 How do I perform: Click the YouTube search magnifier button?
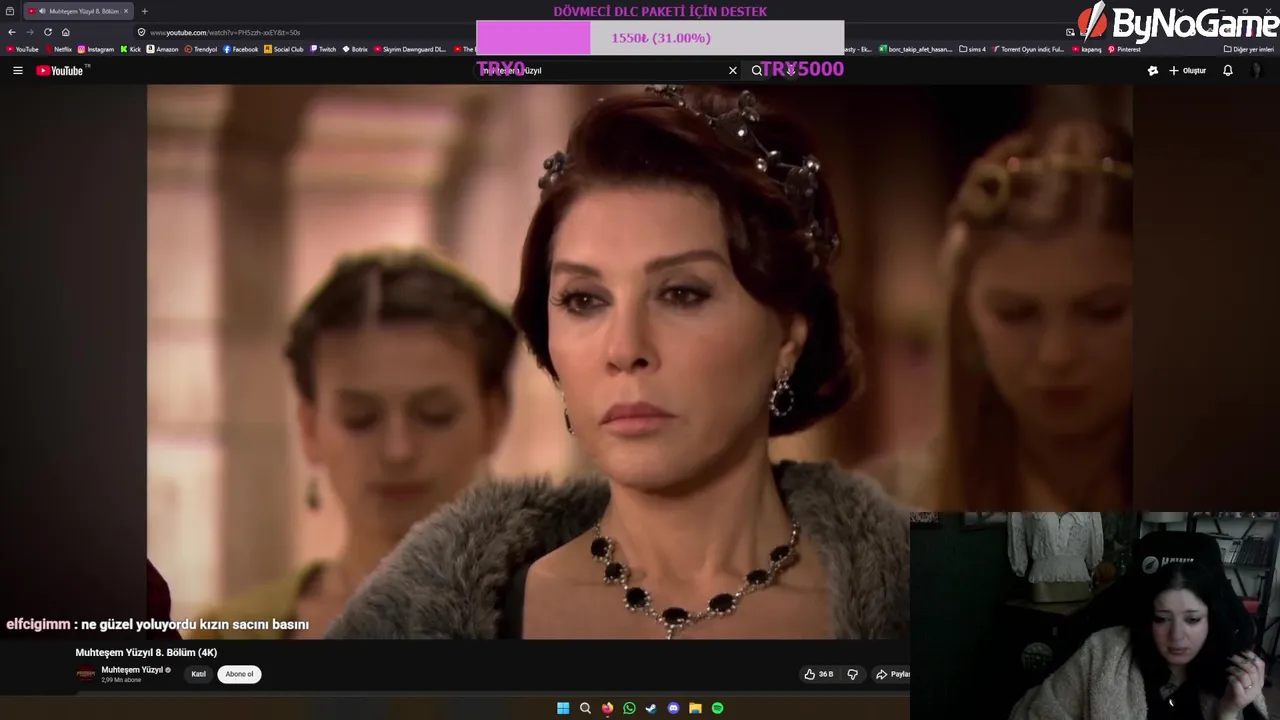(757, 71)
